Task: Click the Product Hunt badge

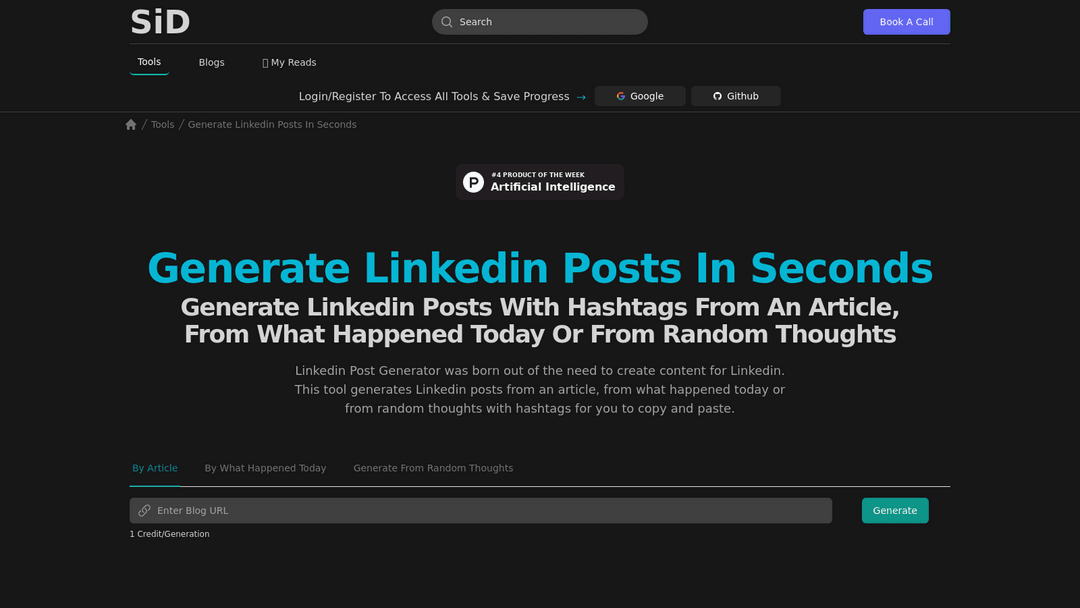Action: click(x=539, y=182)
